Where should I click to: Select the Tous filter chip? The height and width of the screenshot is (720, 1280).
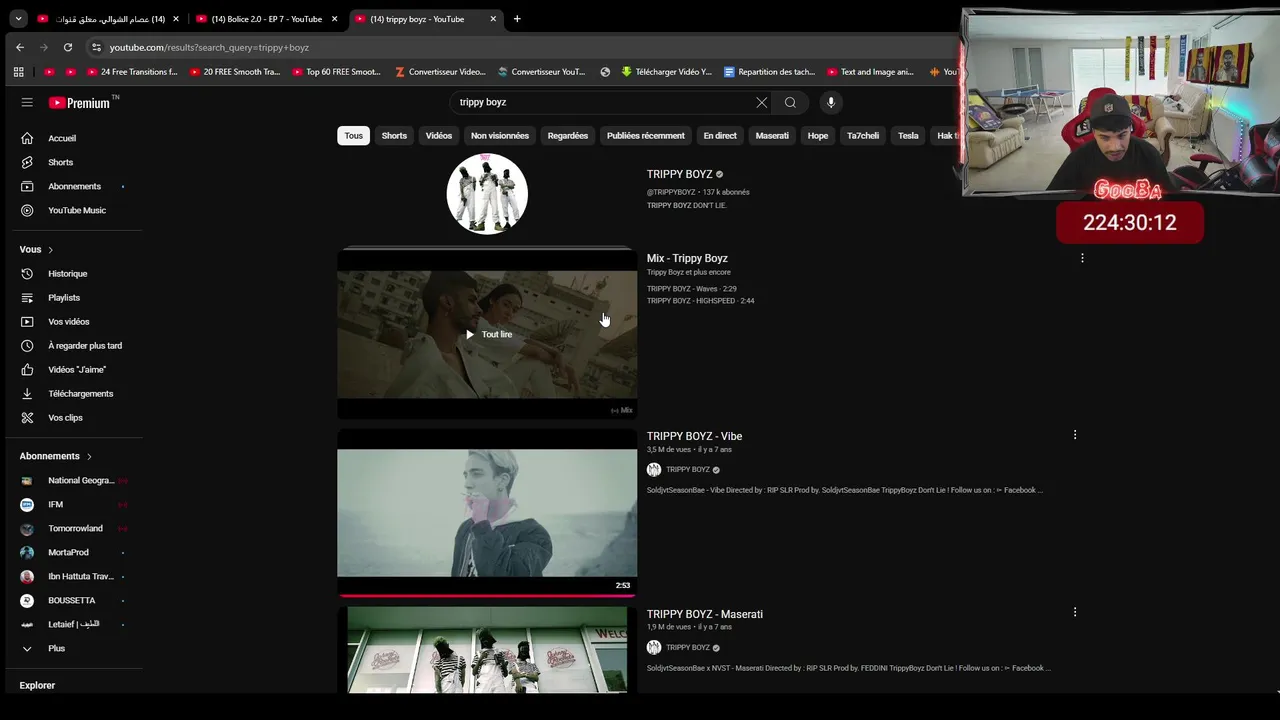point(354,136)
